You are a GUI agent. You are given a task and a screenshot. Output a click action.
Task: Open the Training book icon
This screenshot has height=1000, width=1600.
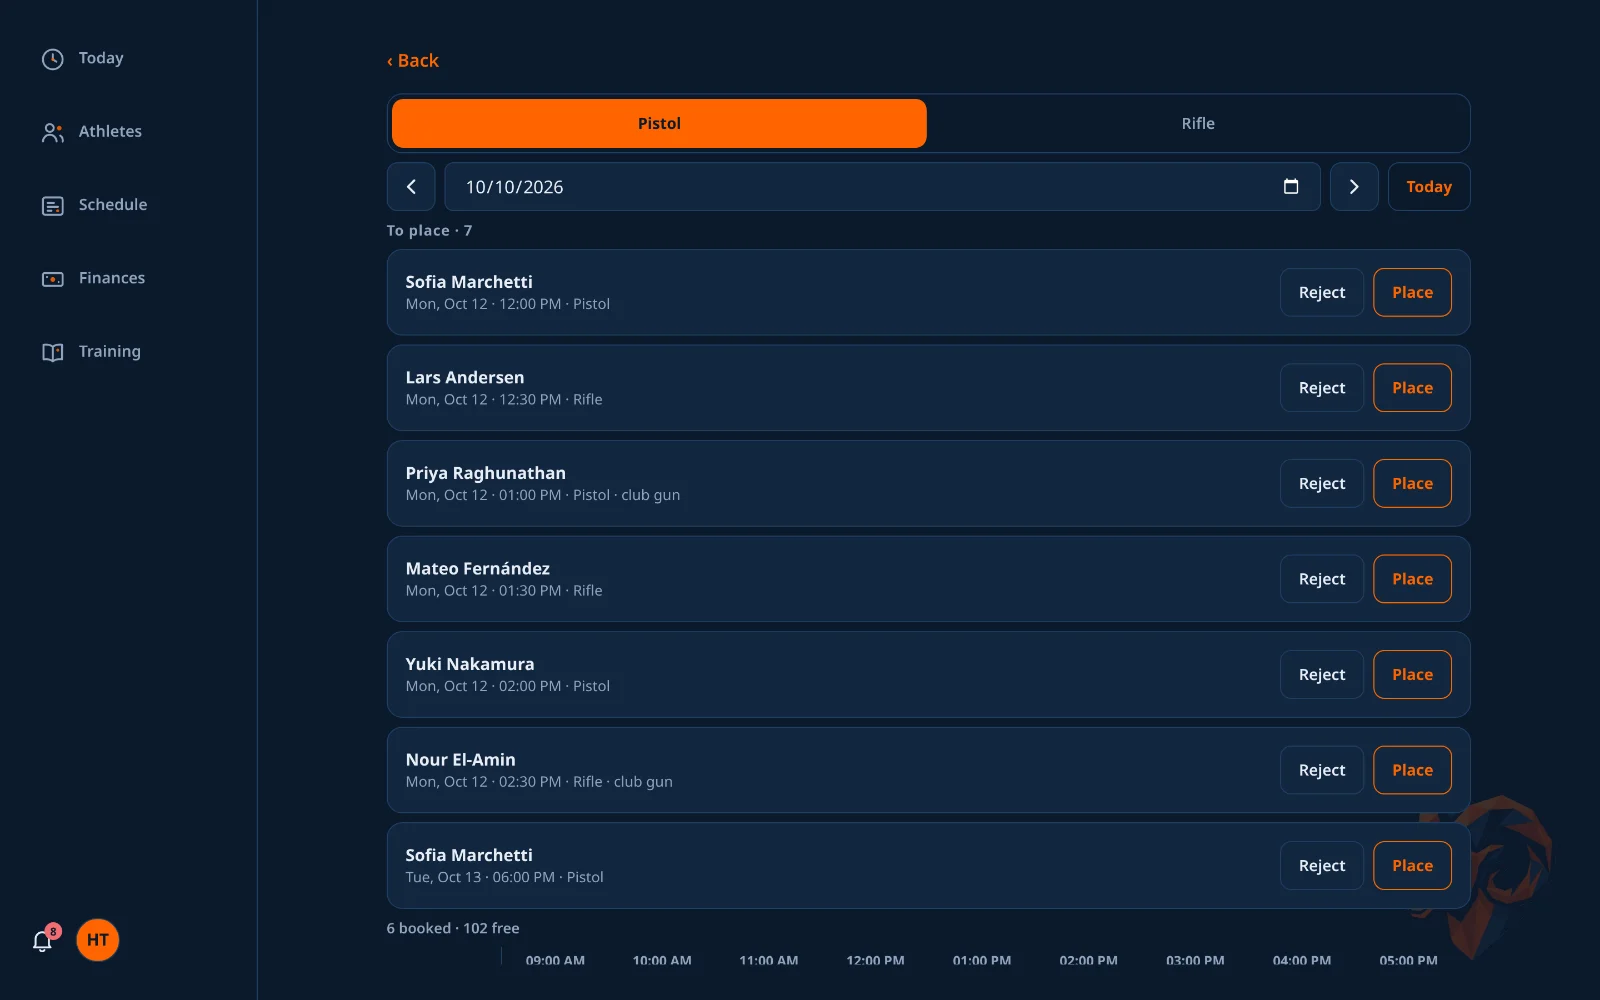[53, 352]
